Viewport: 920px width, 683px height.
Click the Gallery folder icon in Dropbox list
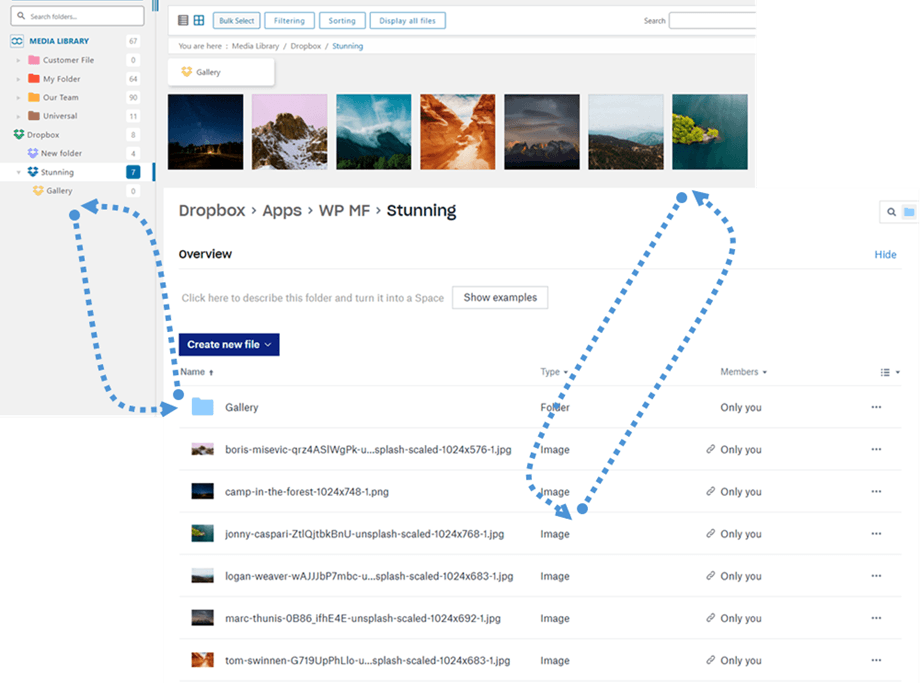click(203, 407)
